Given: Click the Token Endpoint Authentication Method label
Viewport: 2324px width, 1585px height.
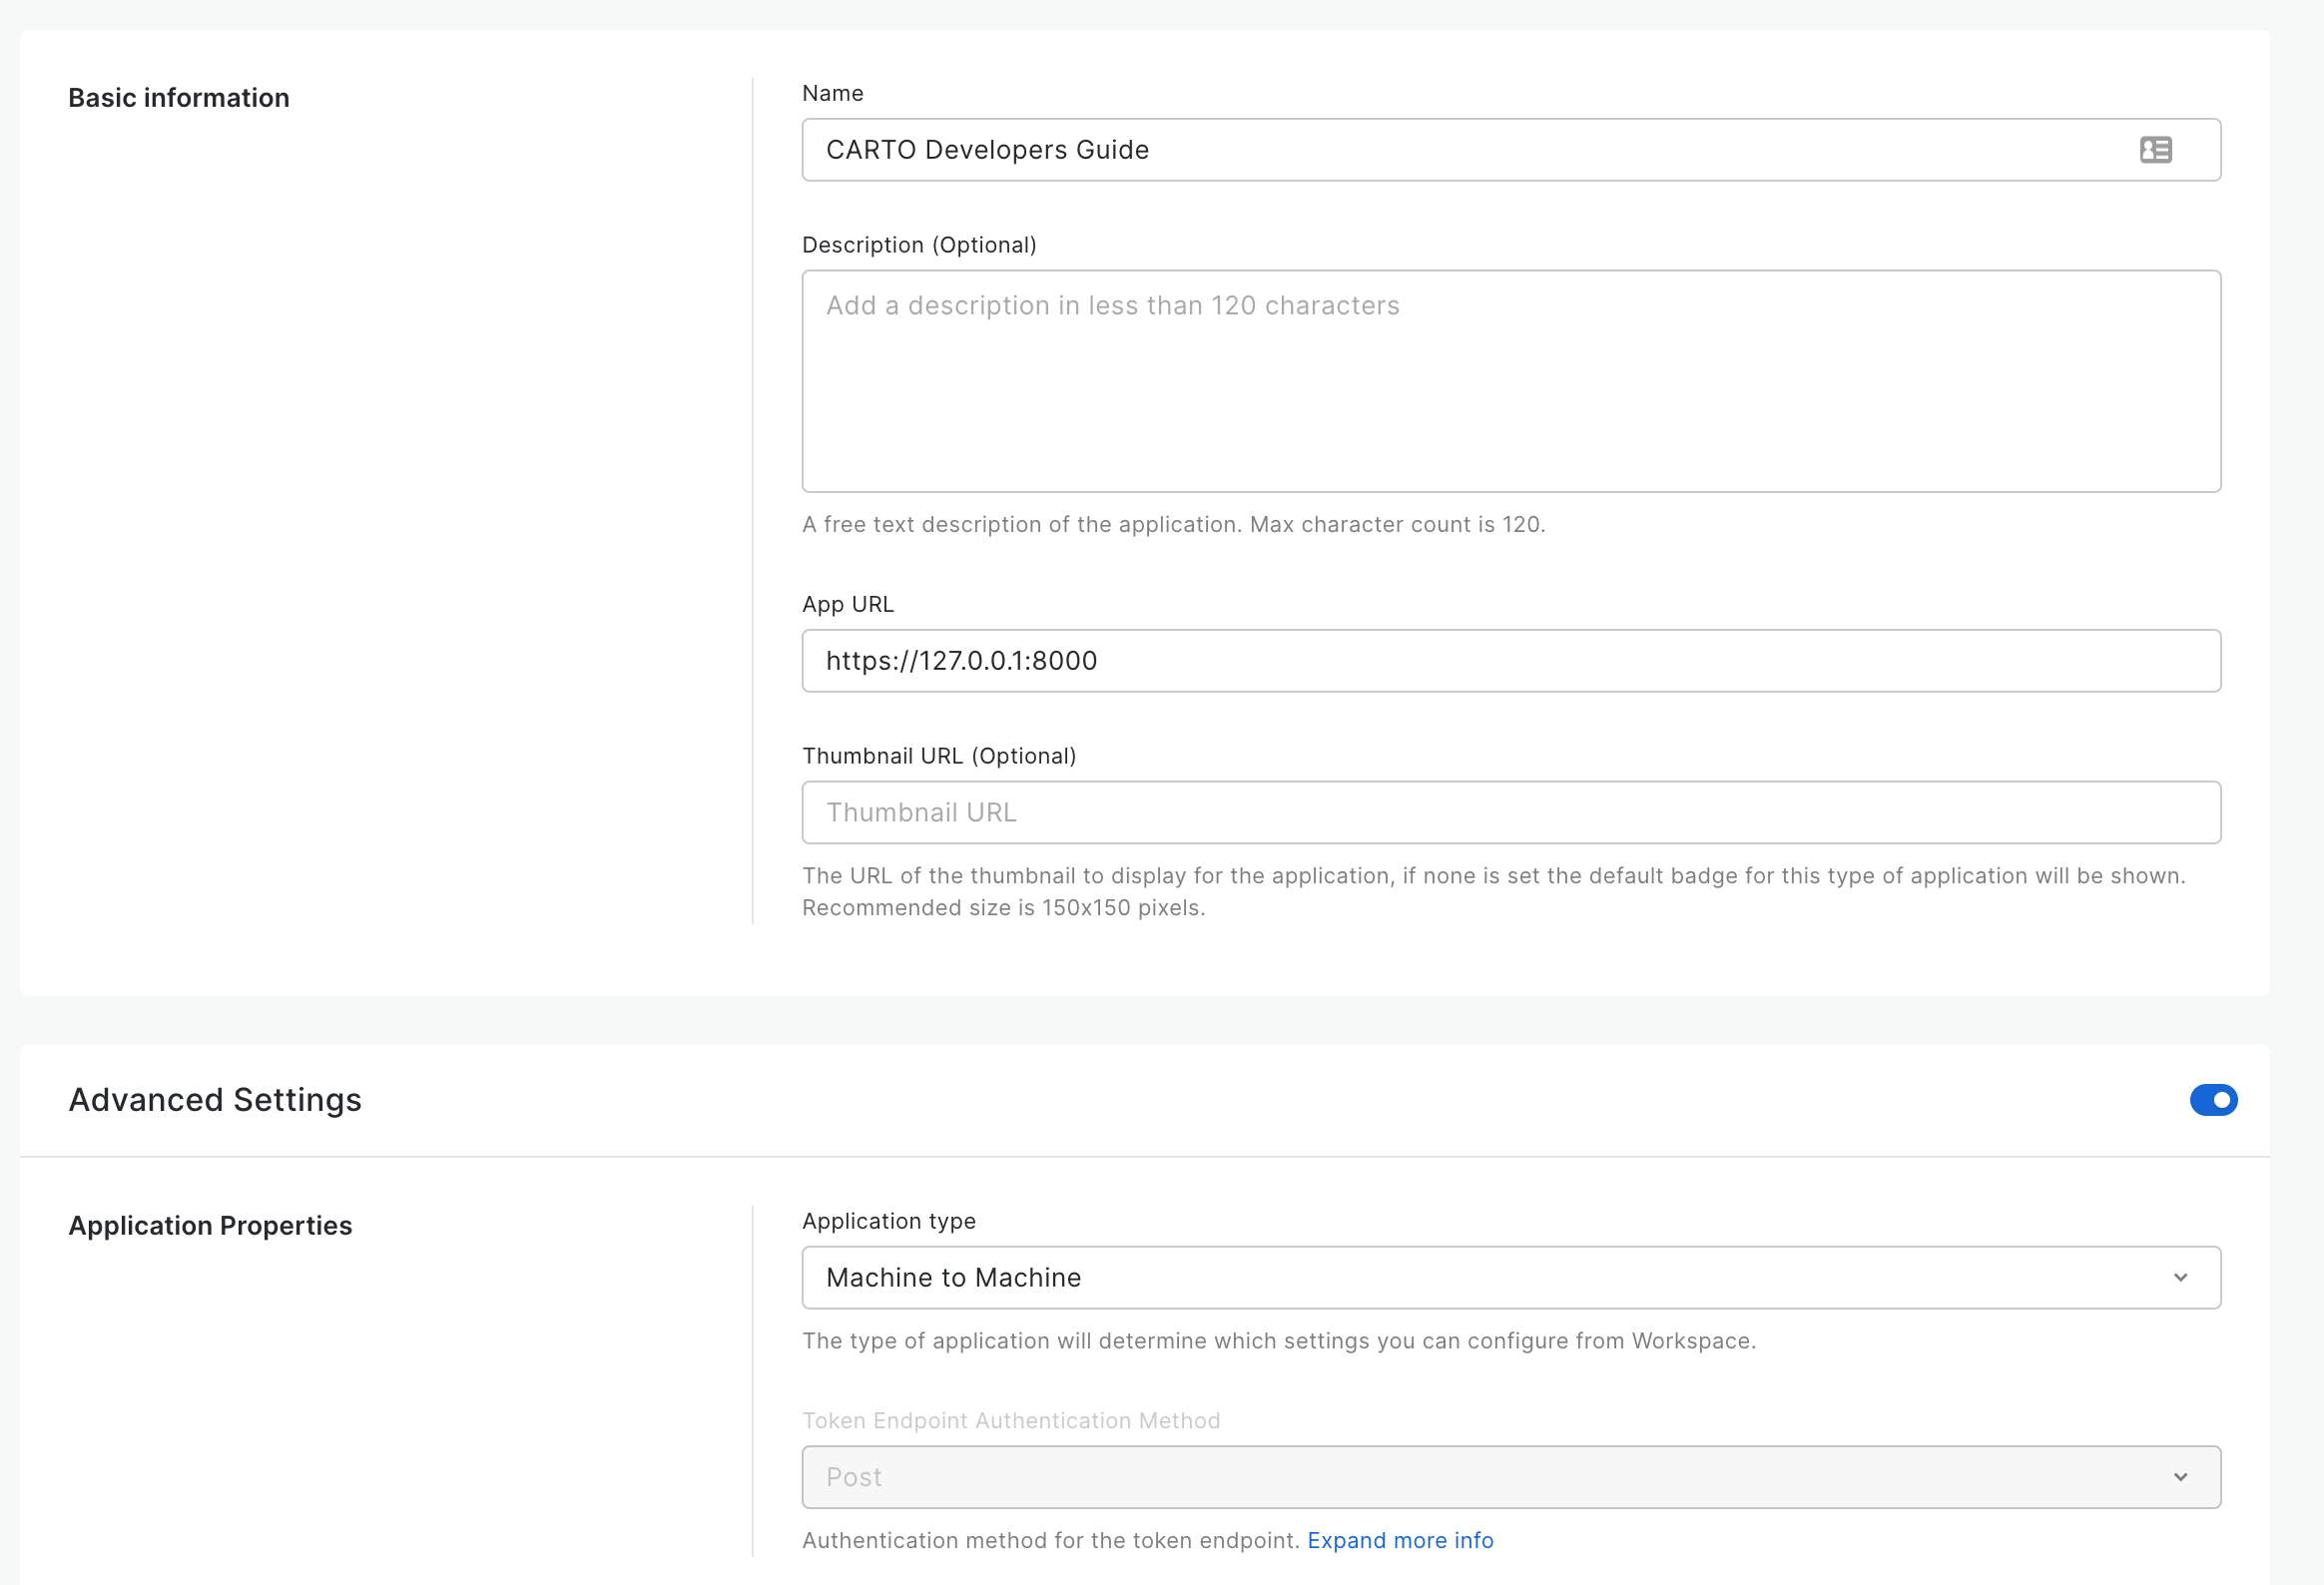Looking at the screenshot, I should (1011, 1421).
